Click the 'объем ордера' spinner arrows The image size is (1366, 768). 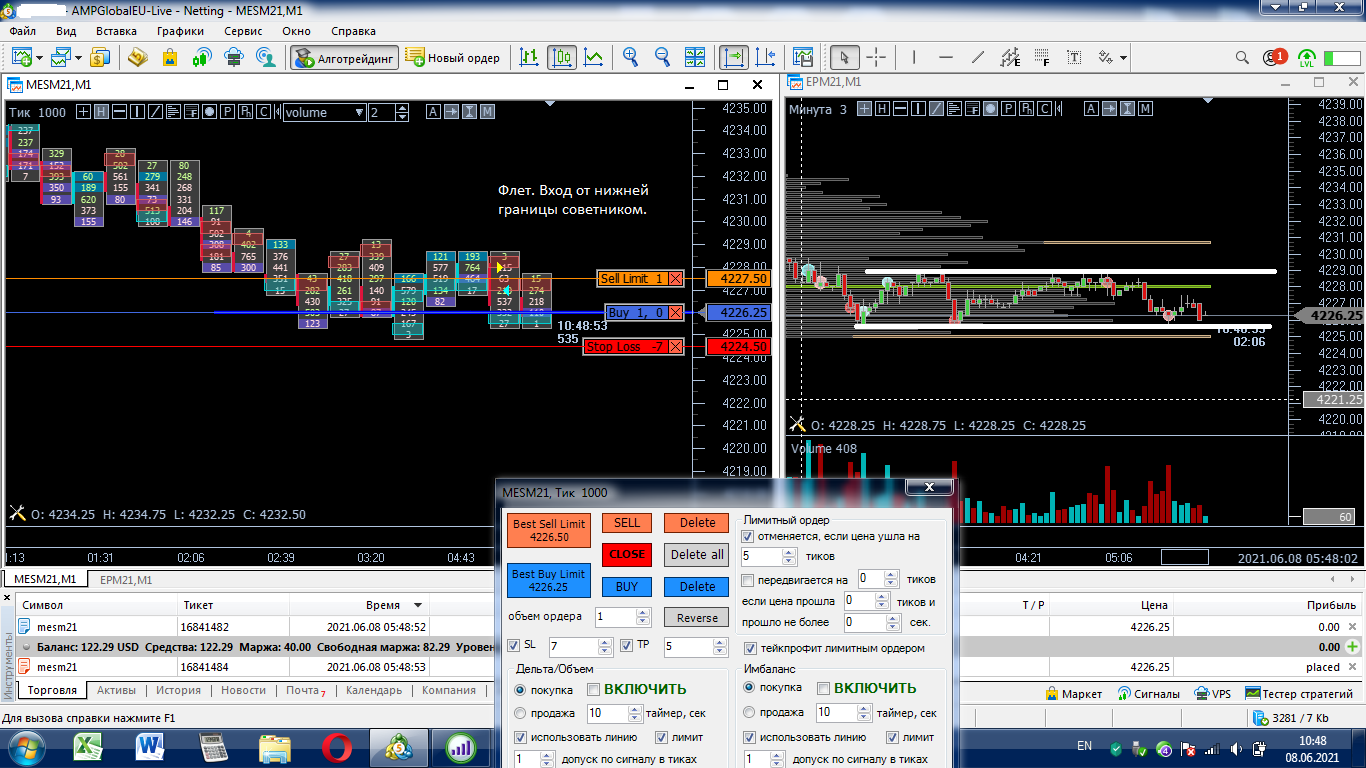pos(643,617)
